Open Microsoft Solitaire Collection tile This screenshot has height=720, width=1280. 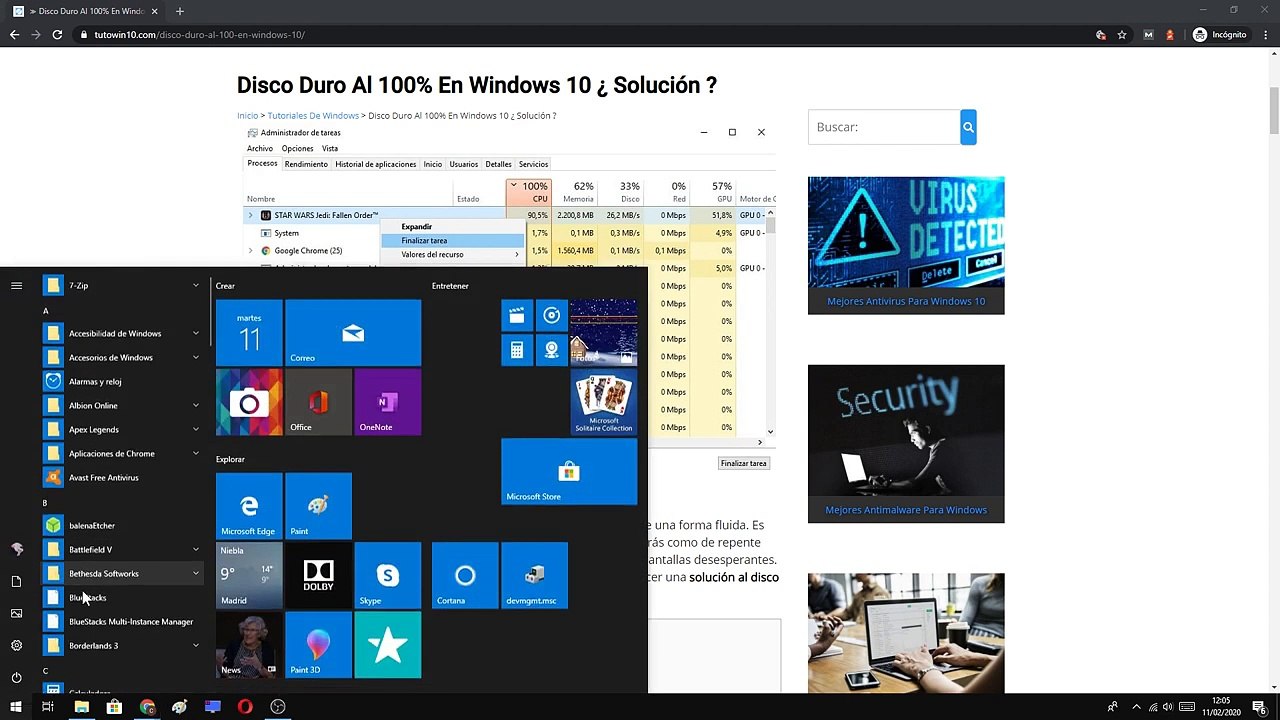pos(603,402)
